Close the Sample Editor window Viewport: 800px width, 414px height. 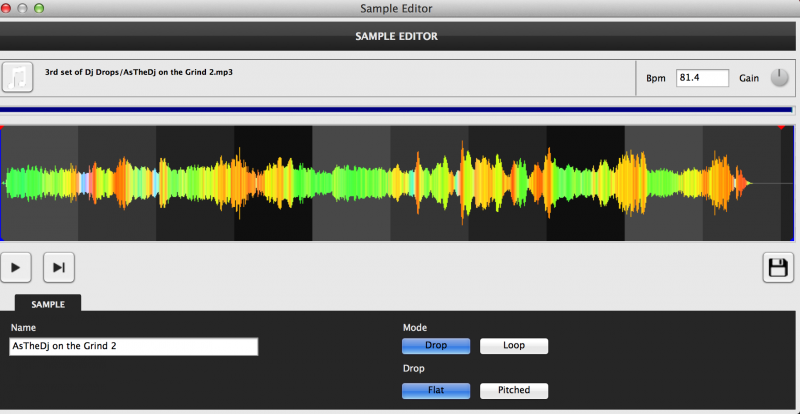8,8
